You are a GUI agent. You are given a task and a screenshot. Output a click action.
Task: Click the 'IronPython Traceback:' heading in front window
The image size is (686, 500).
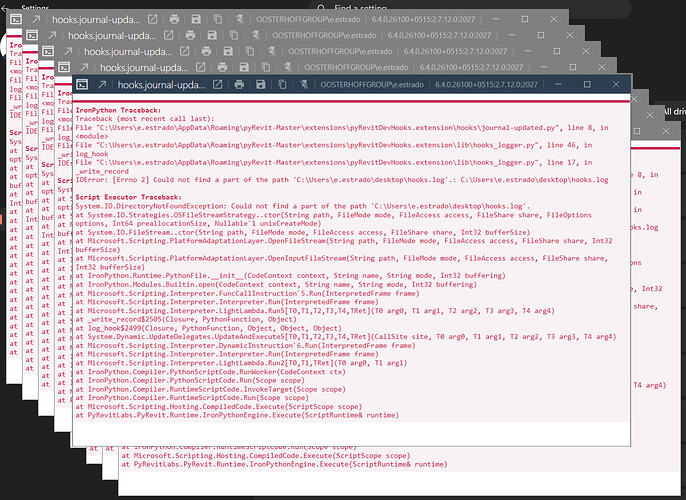coord(118,110)
